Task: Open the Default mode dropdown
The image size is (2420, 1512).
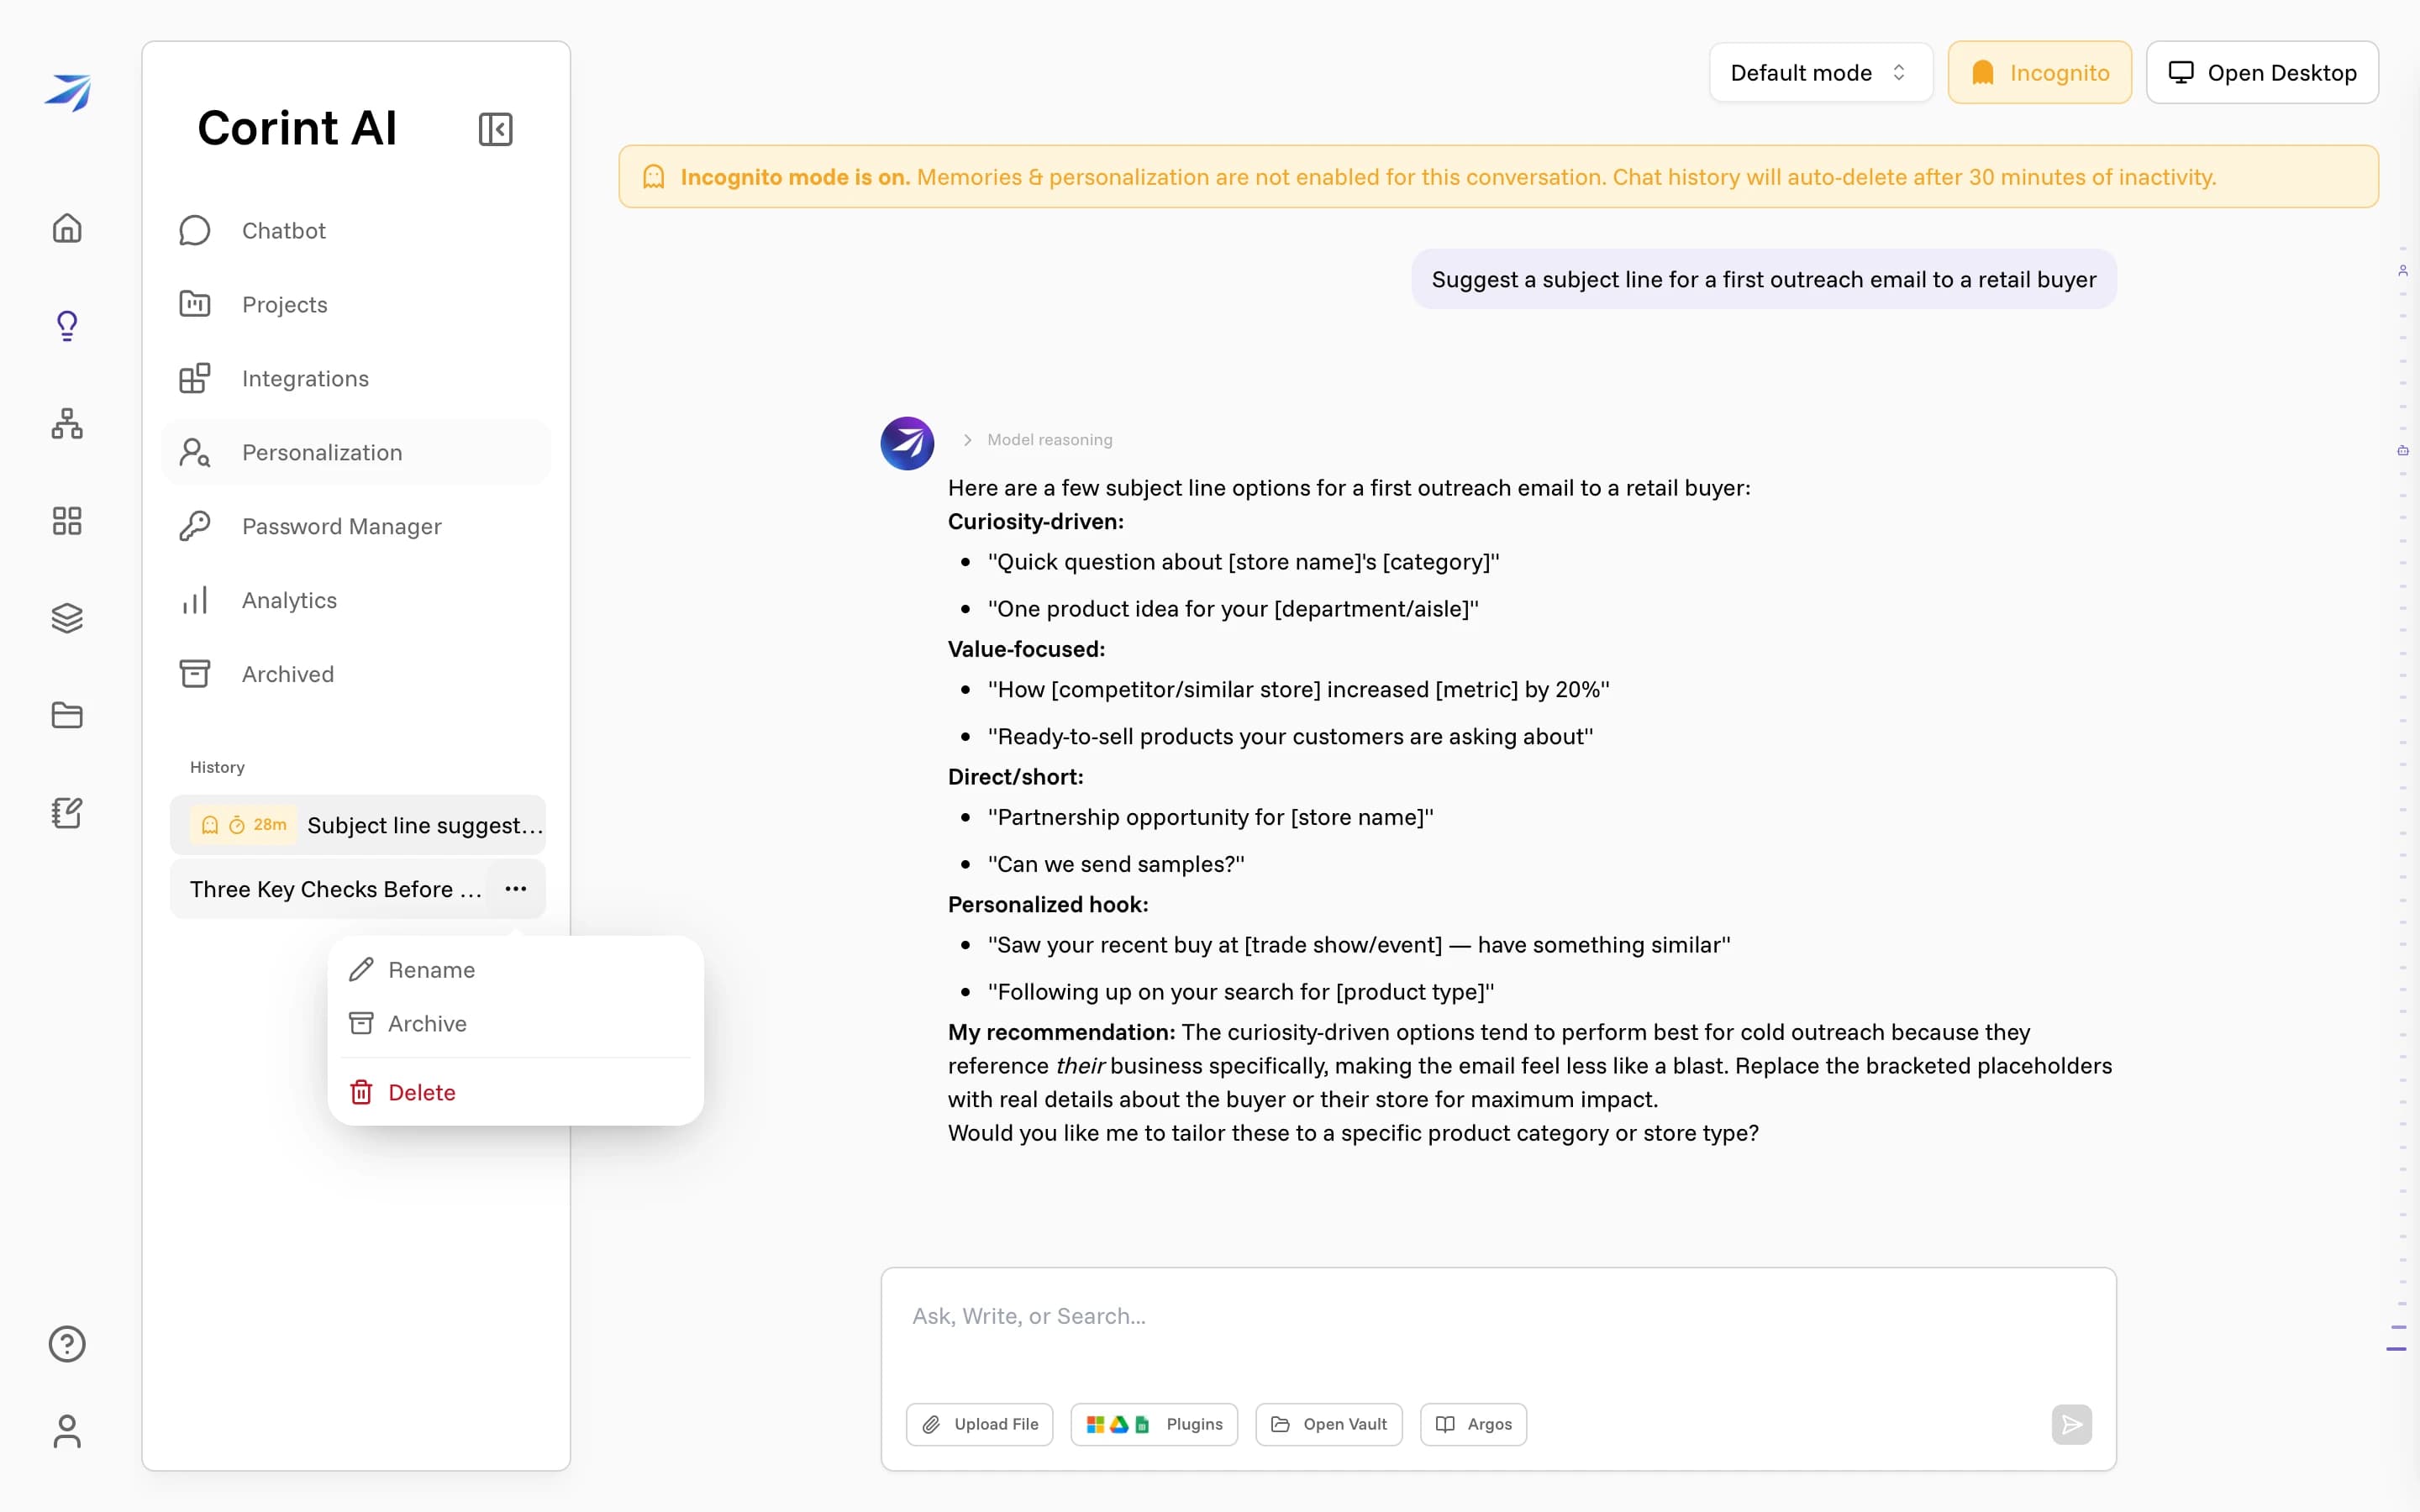Action: (x=1820, y=72)
